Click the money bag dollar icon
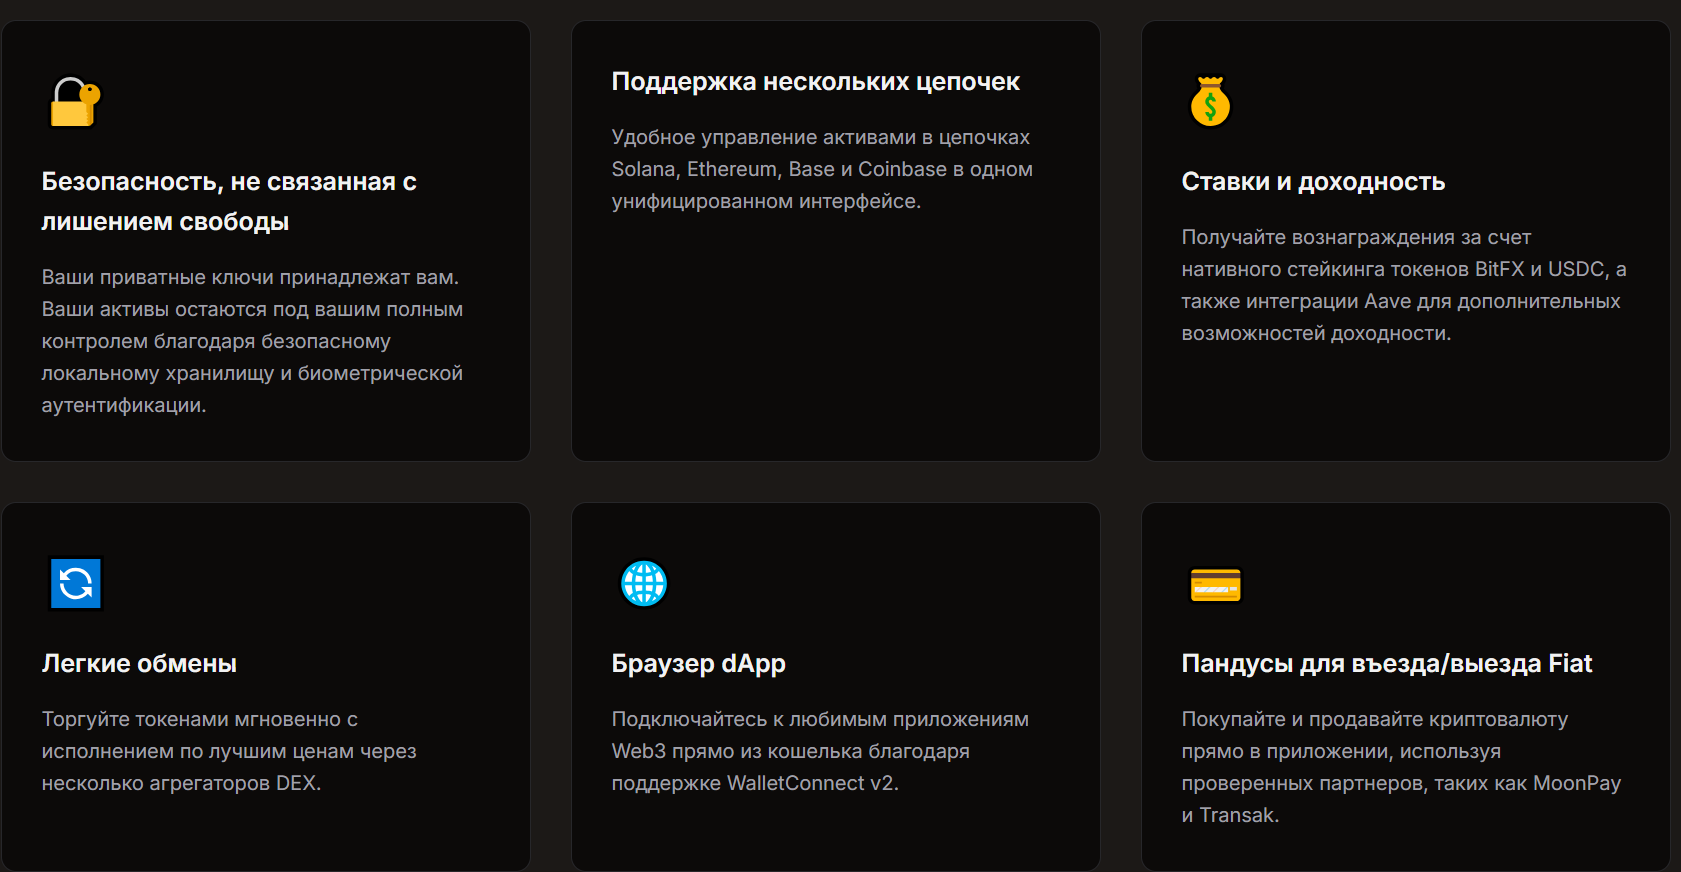This screenshot has height=872, width=1681. (1210, 103)
